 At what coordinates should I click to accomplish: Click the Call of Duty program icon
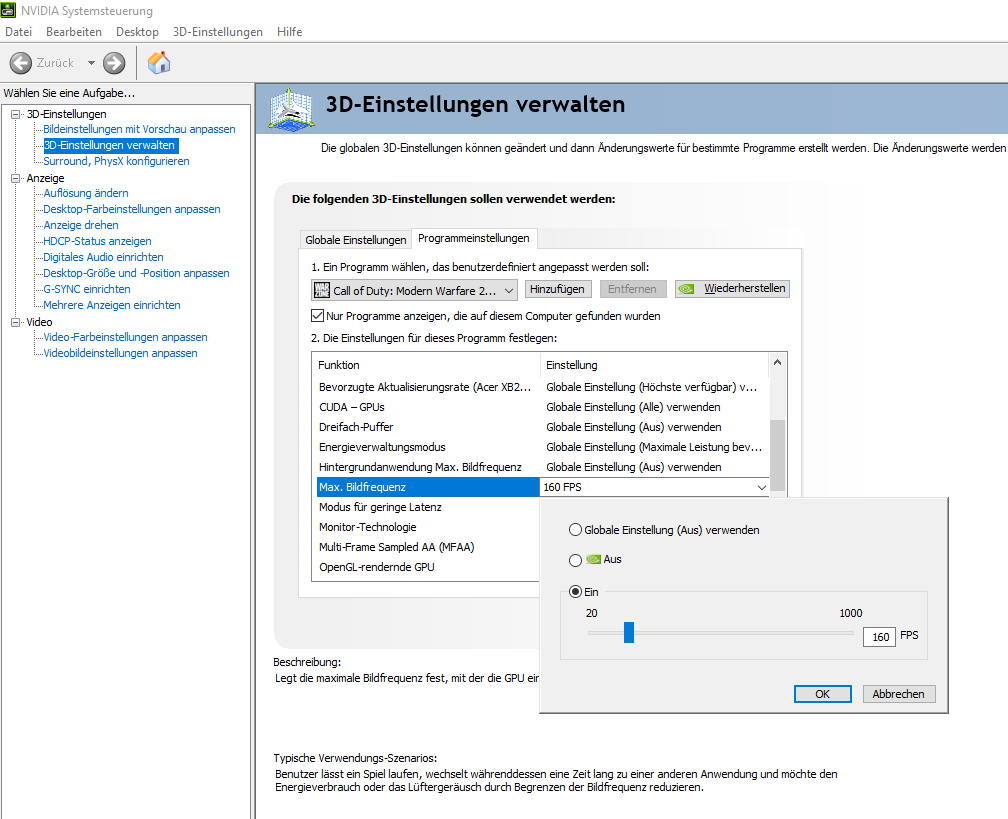coord(321,291)
